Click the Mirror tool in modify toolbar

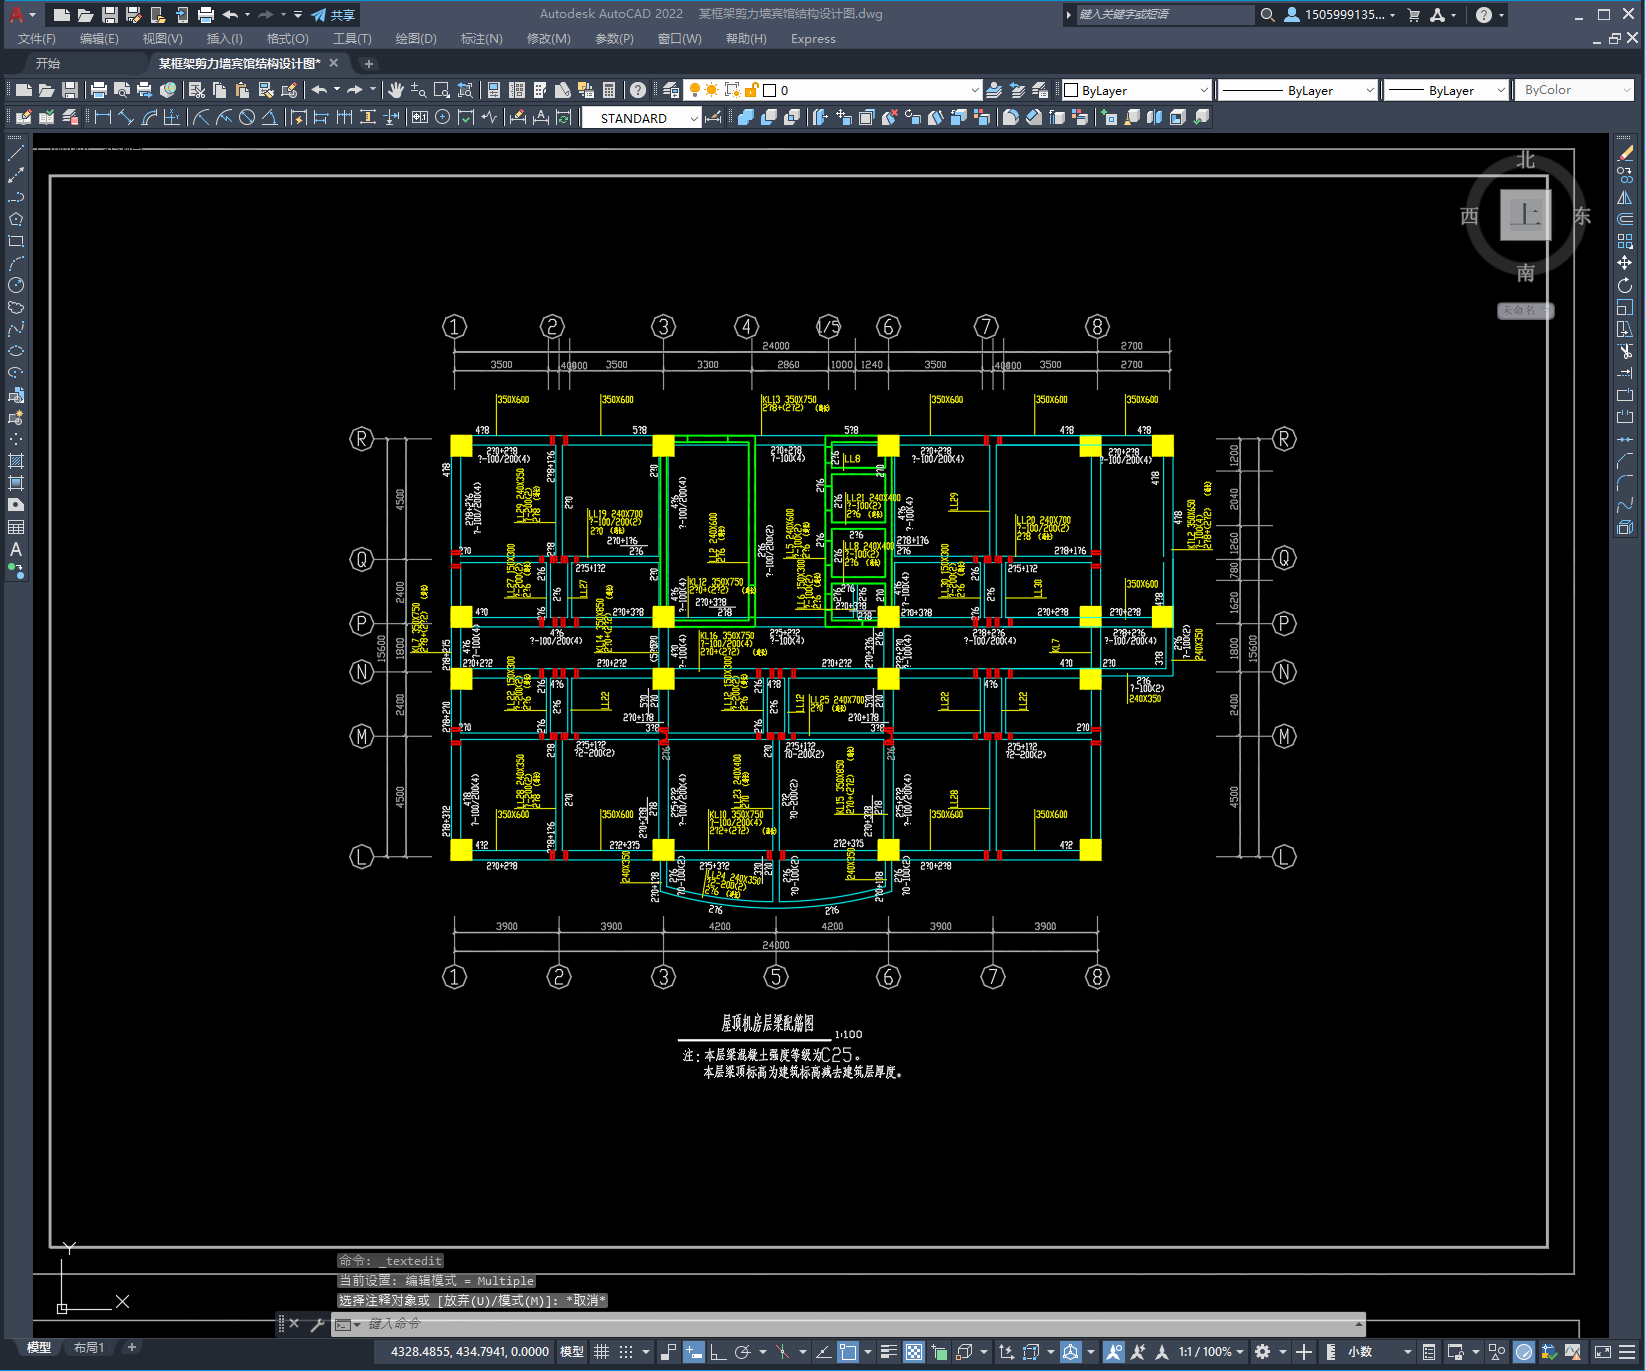click(1625, 197)
